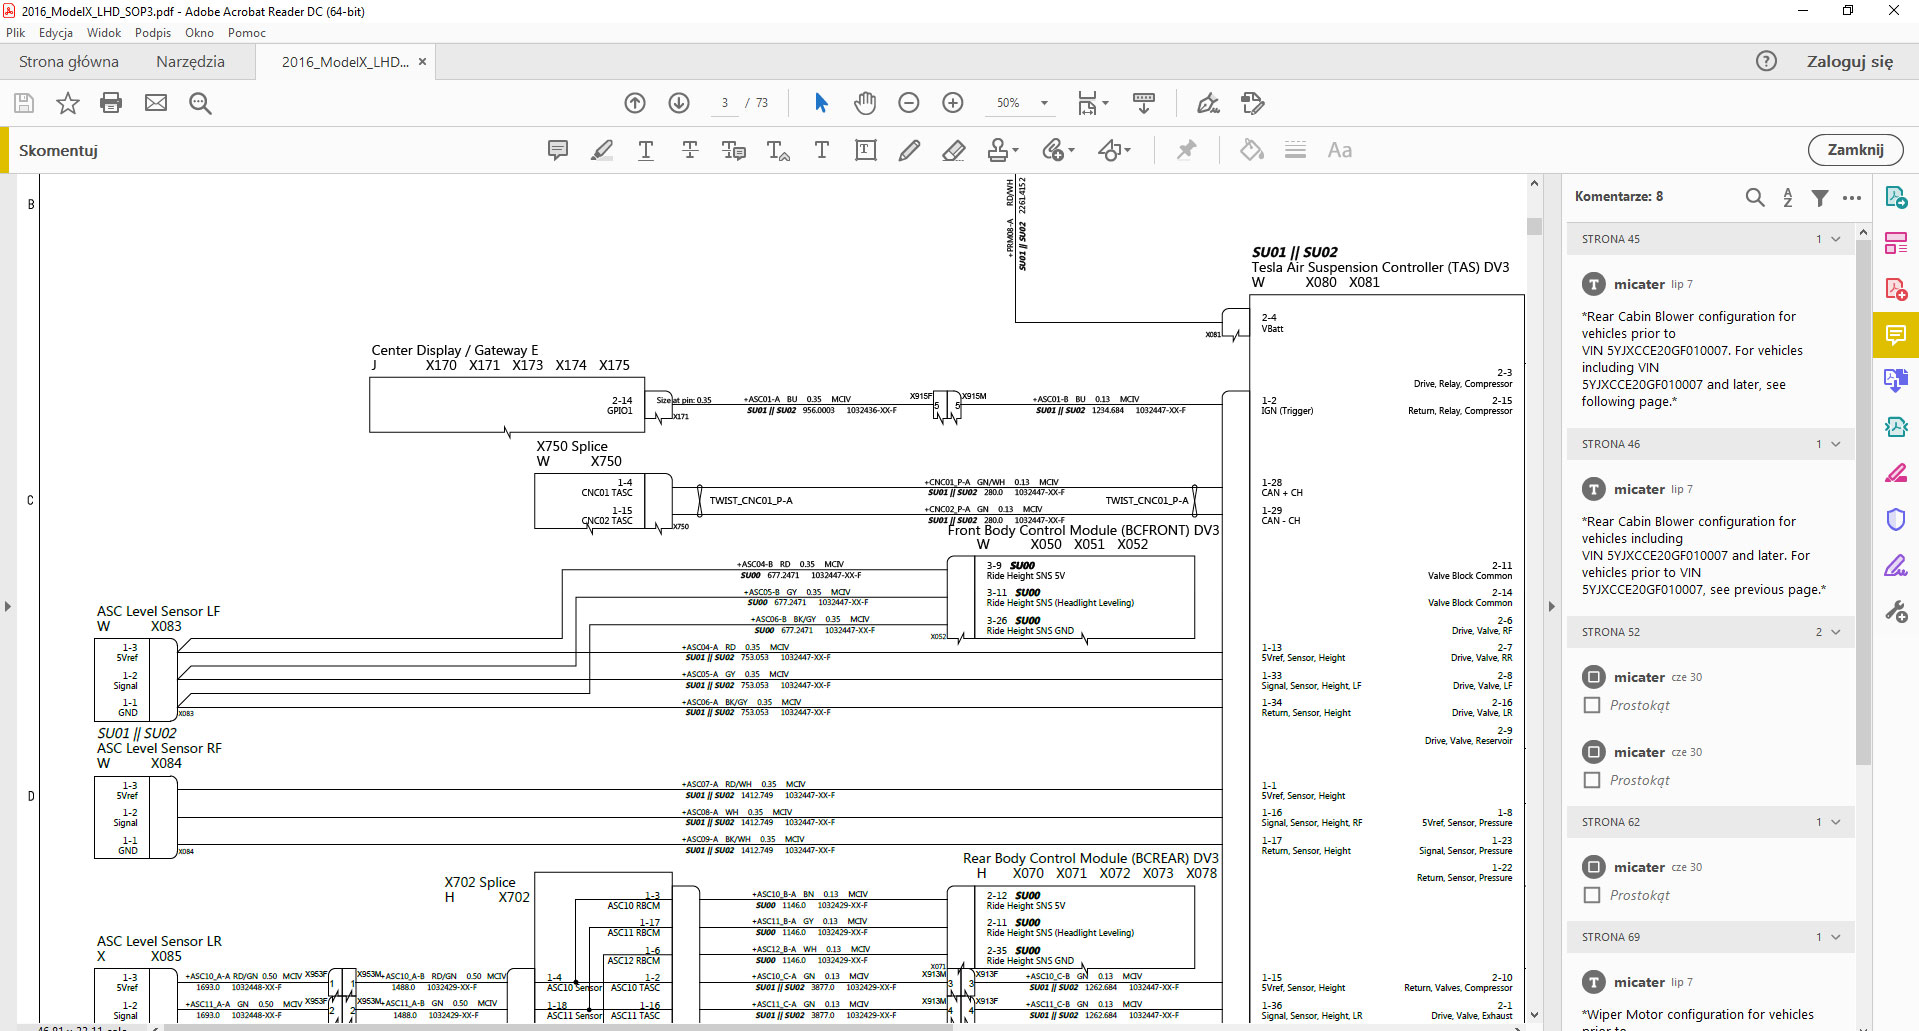Click the Zamknij button
Screen dimensions: 1919x1031
coord(1855,150)
